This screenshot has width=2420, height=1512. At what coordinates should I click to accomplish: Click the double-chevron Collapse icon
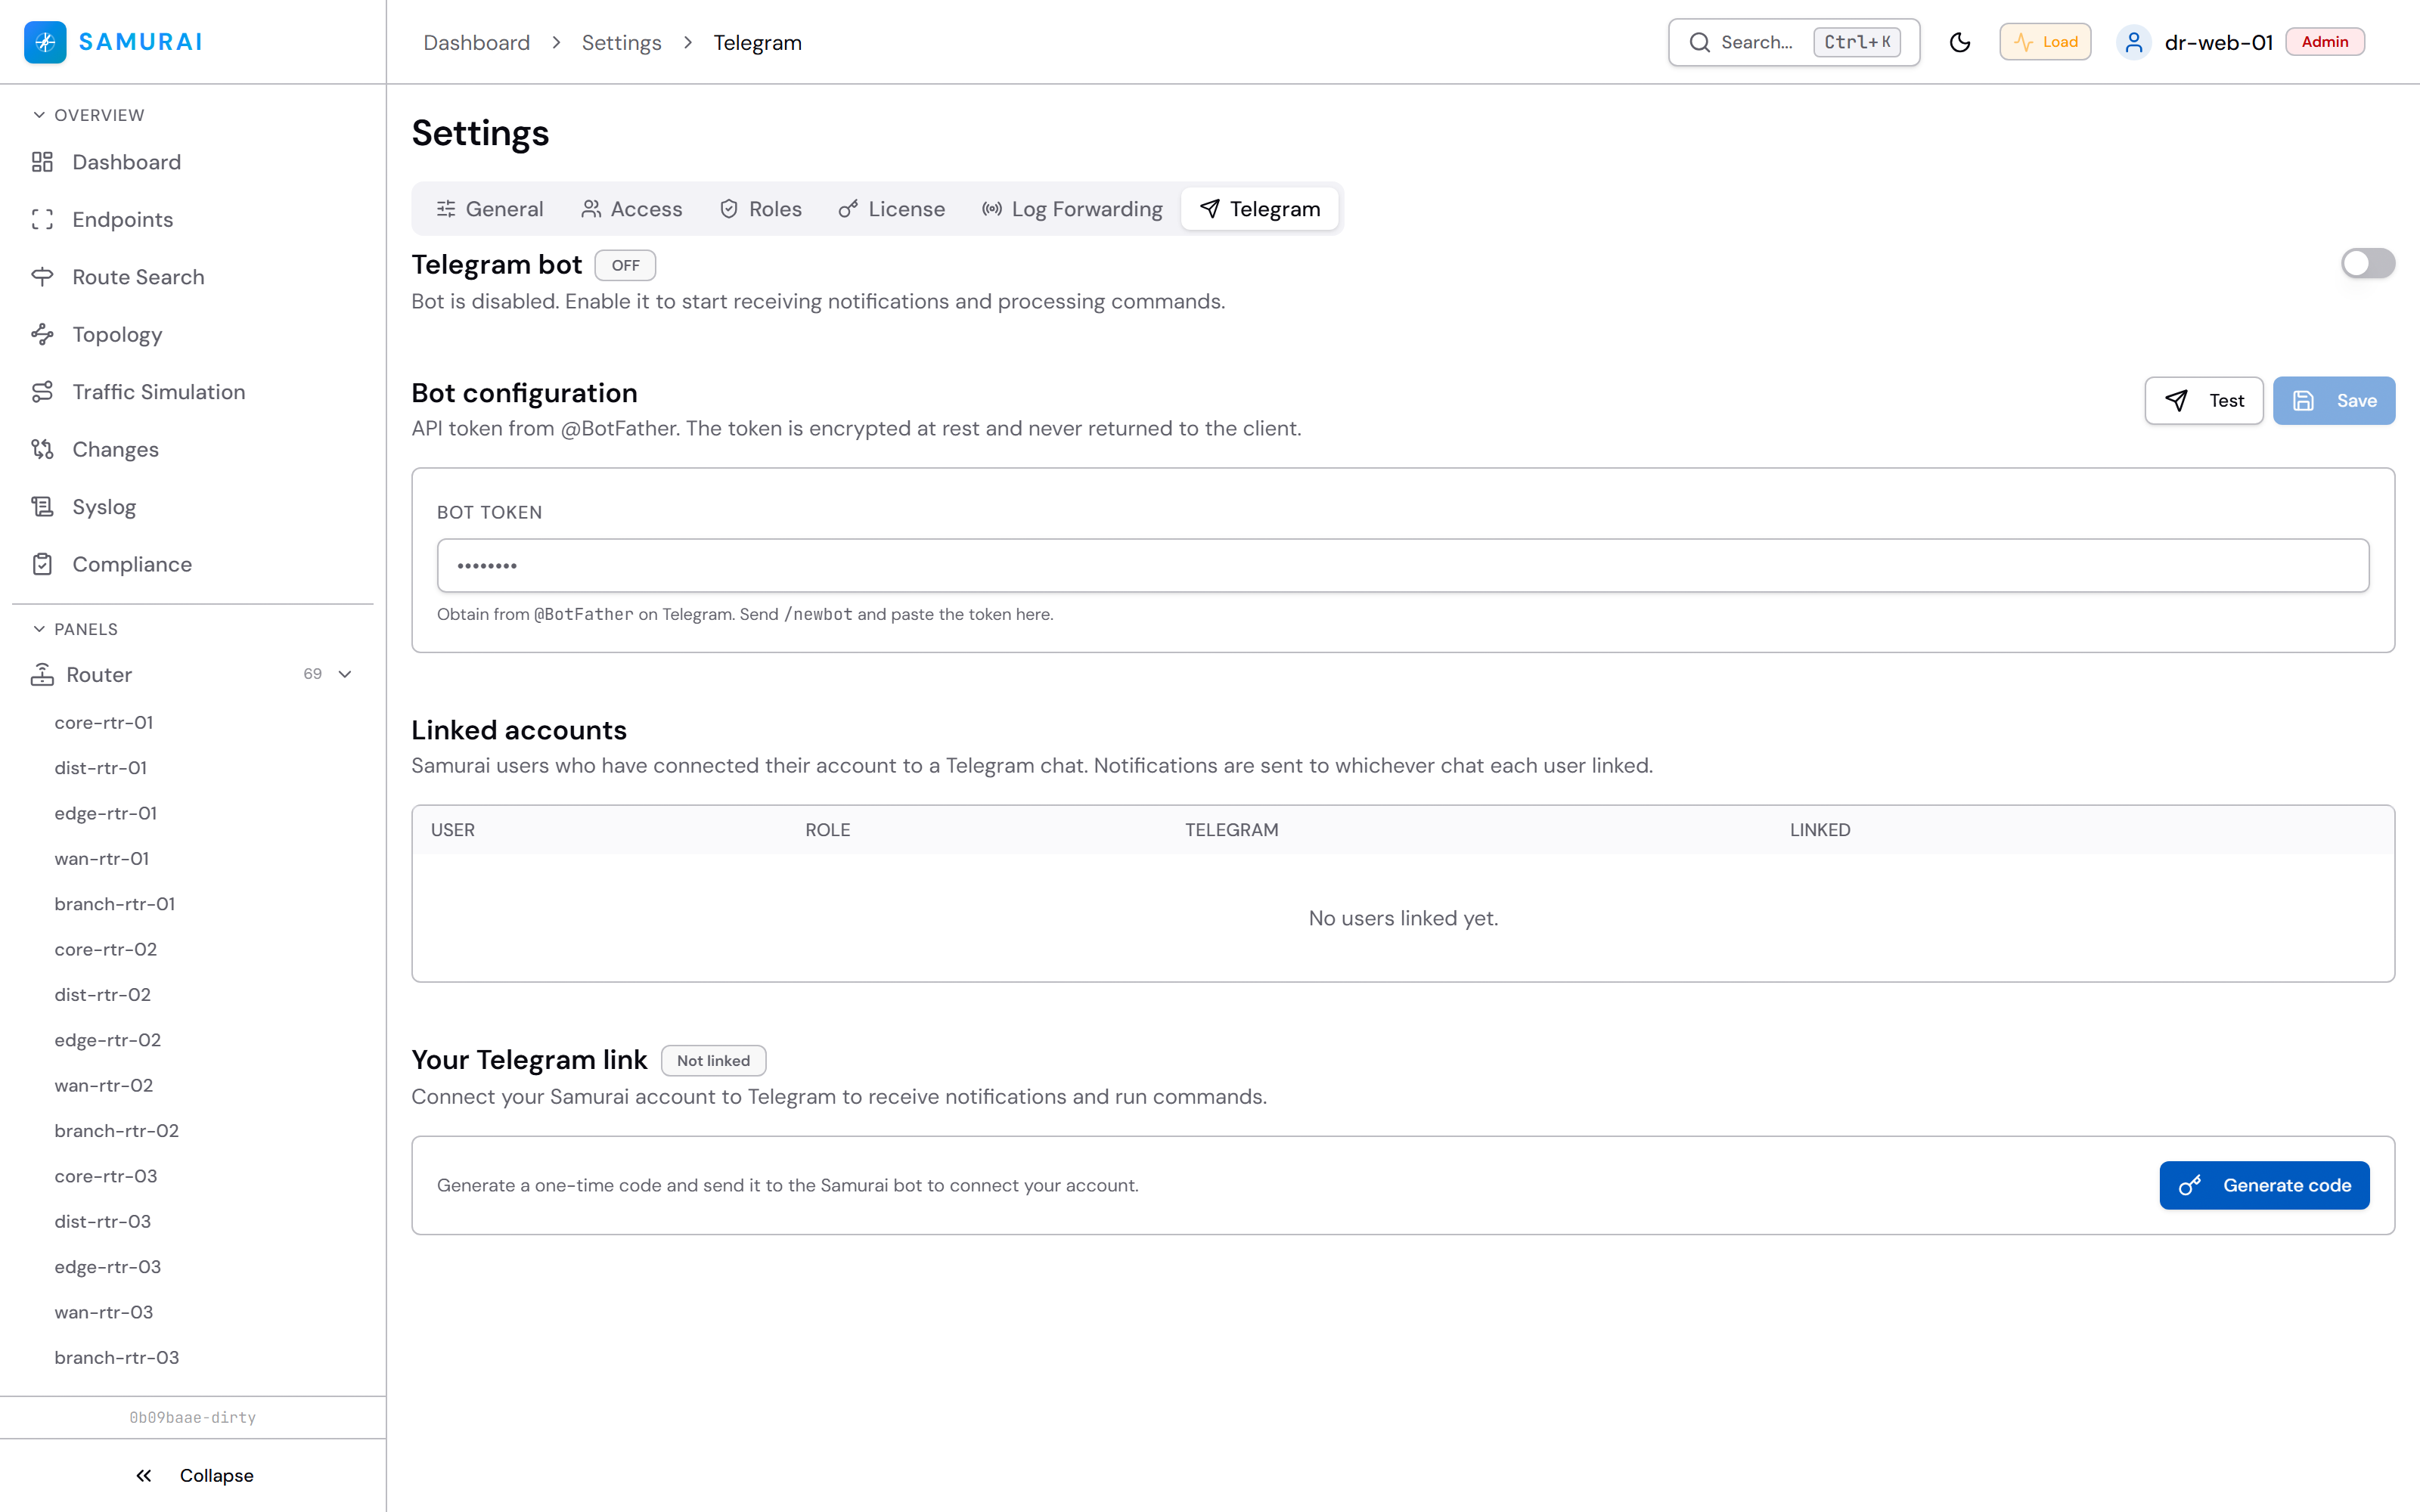tap(144, 1476)
